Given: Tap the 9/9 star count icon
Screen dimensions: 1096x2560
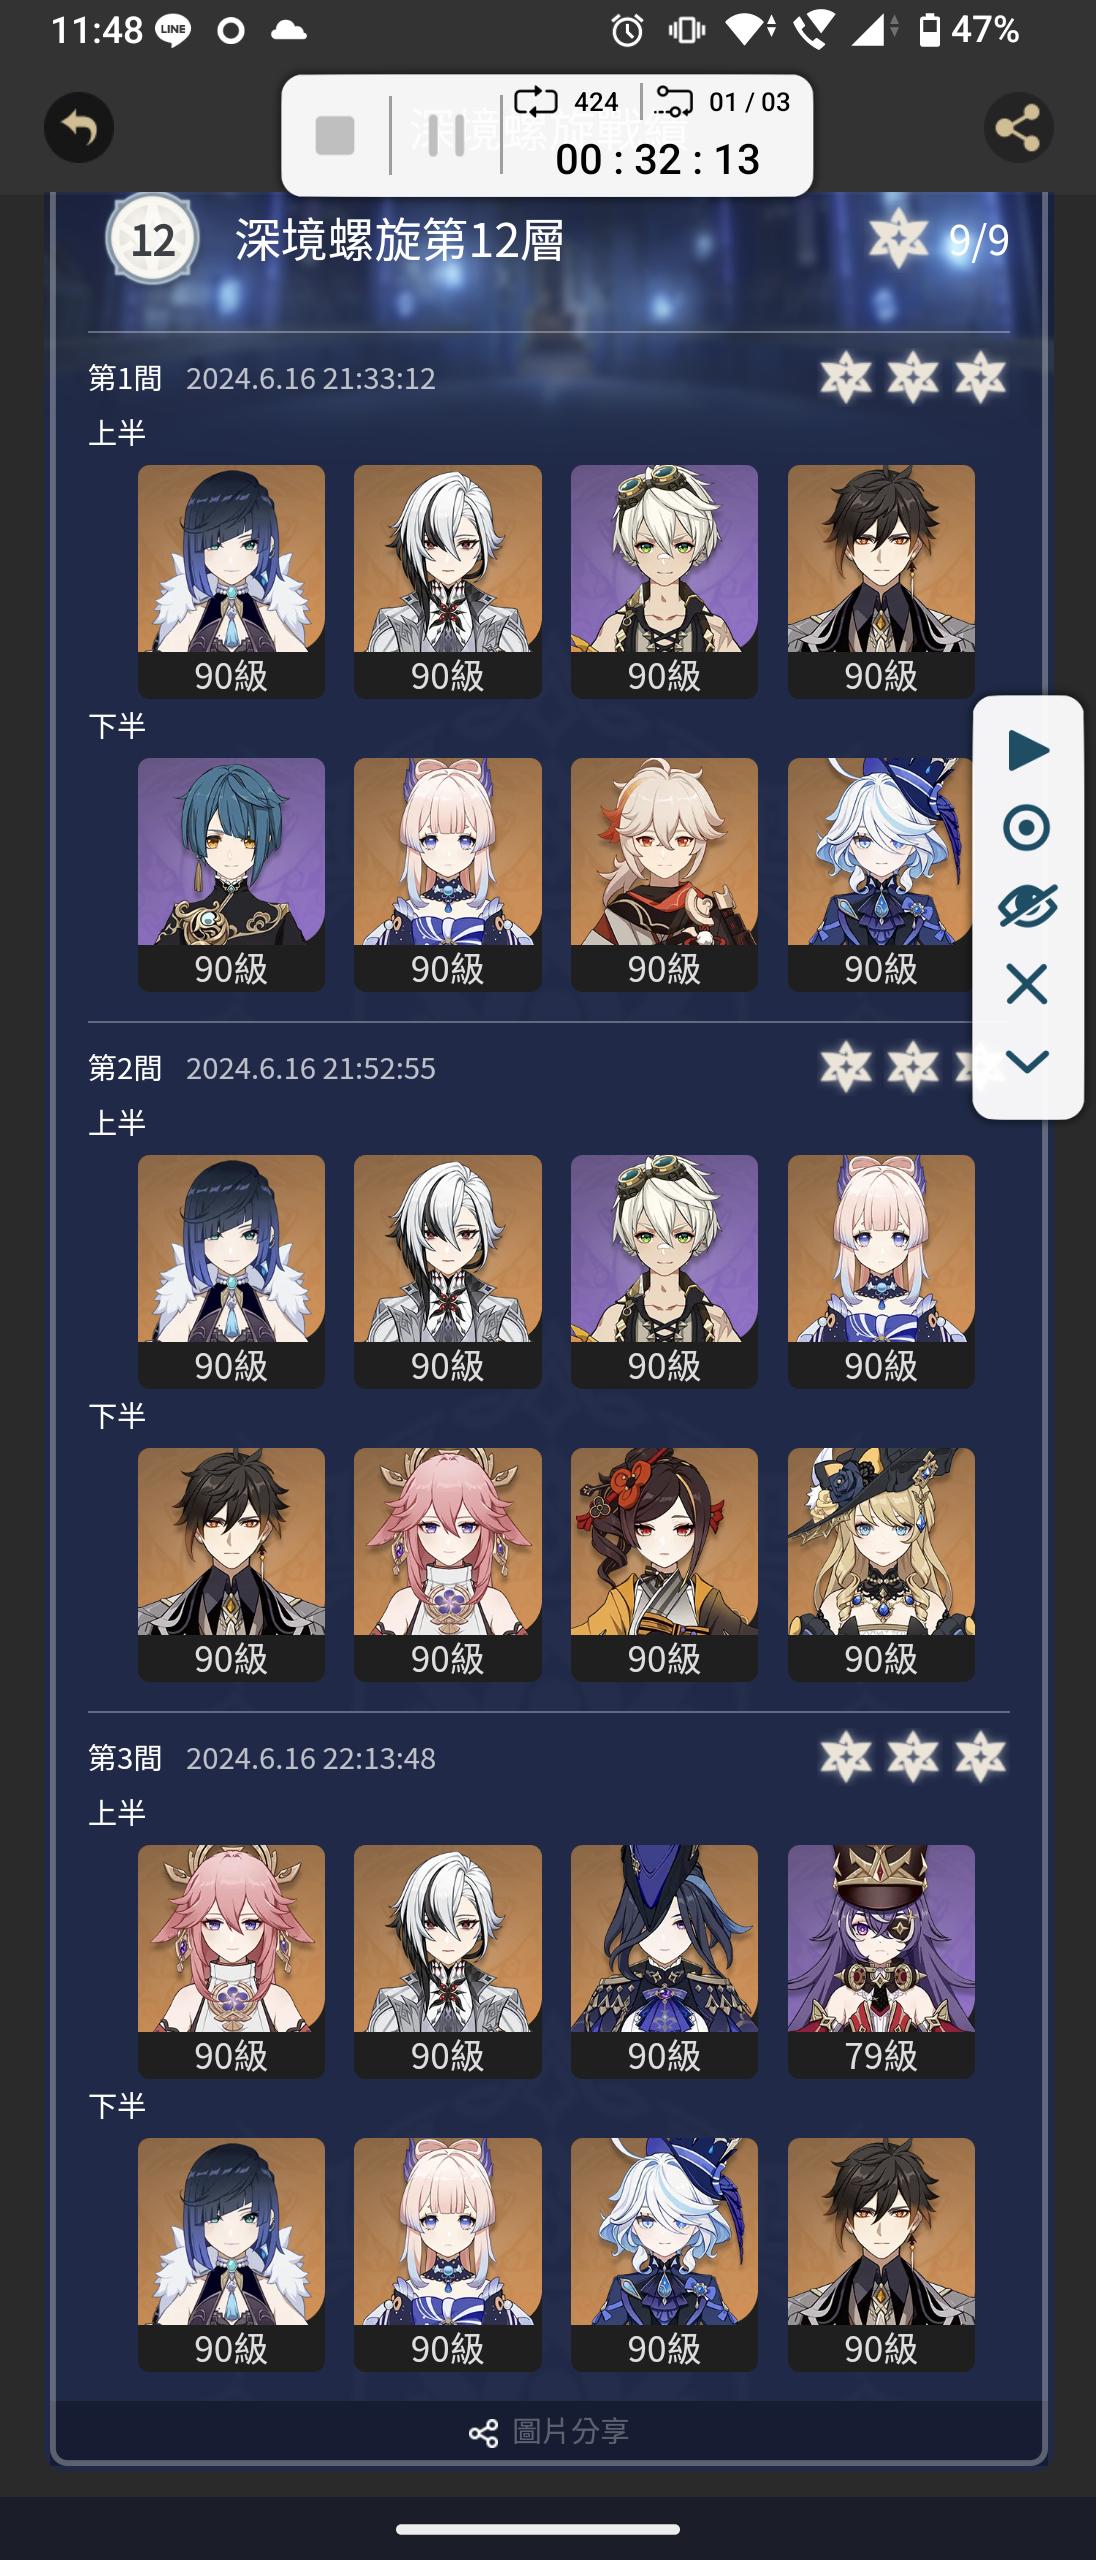Looking at the screenshot, I should click(x=898, y=239).
